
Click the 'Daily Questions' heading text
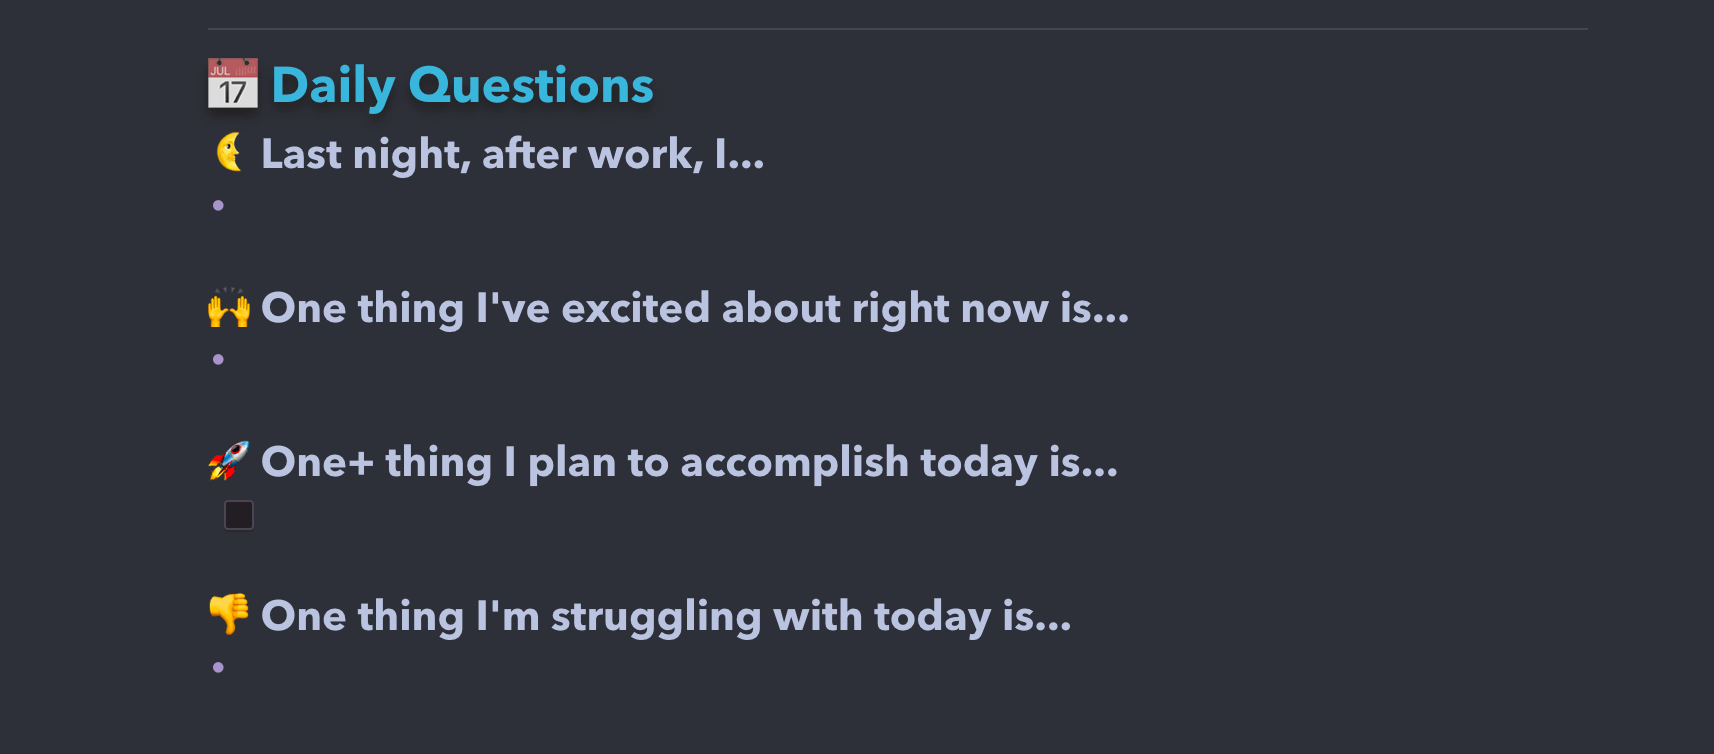462,85
